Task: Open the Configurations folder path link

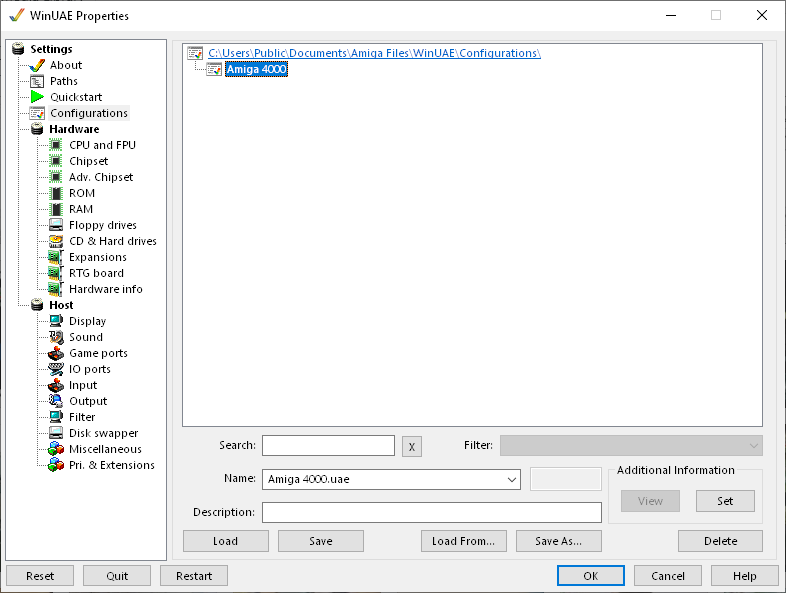Action: click(x=374, y=53)
